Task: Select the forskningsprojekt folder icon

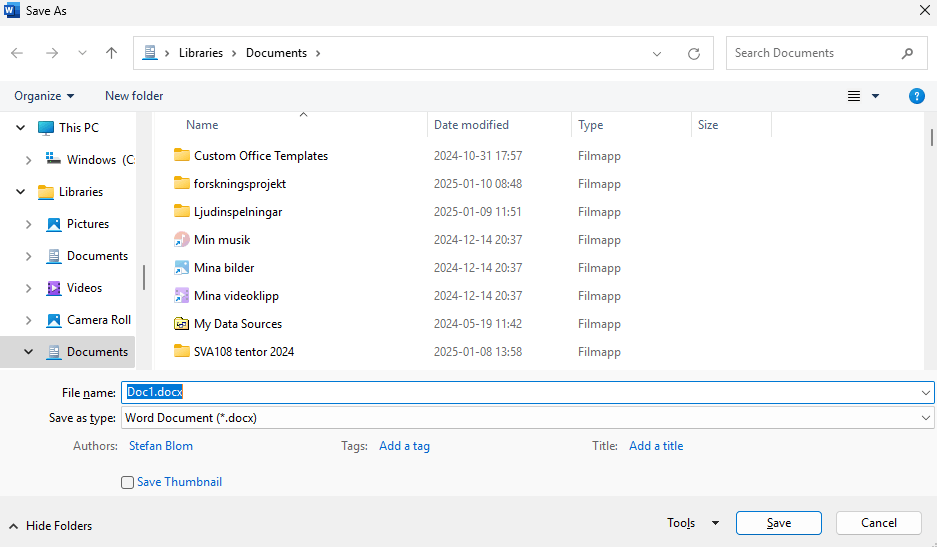Action: (182, 184)
